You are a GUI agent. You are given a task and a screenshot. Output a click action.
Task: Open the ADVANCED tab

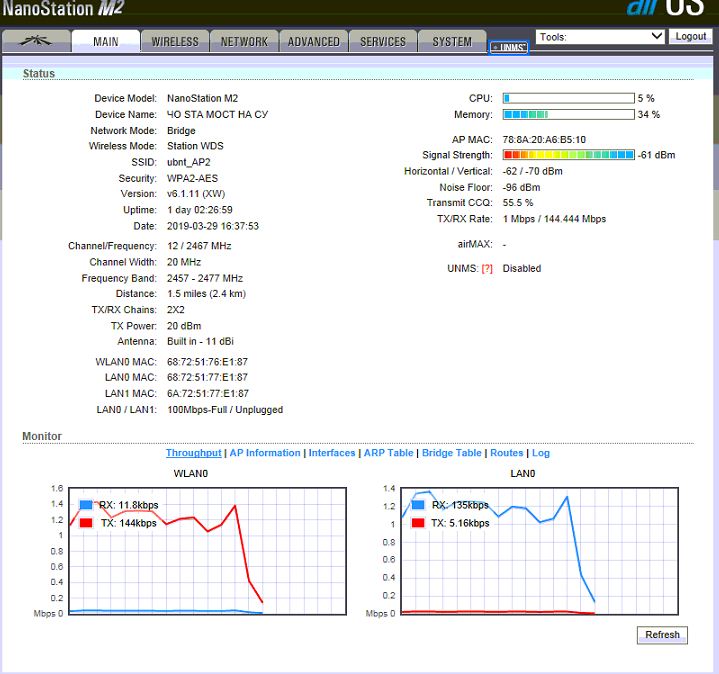(314, 41)
